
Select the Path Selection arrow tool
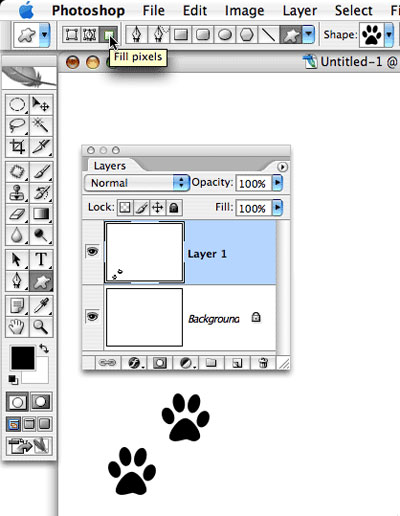(x=17, y=260)
